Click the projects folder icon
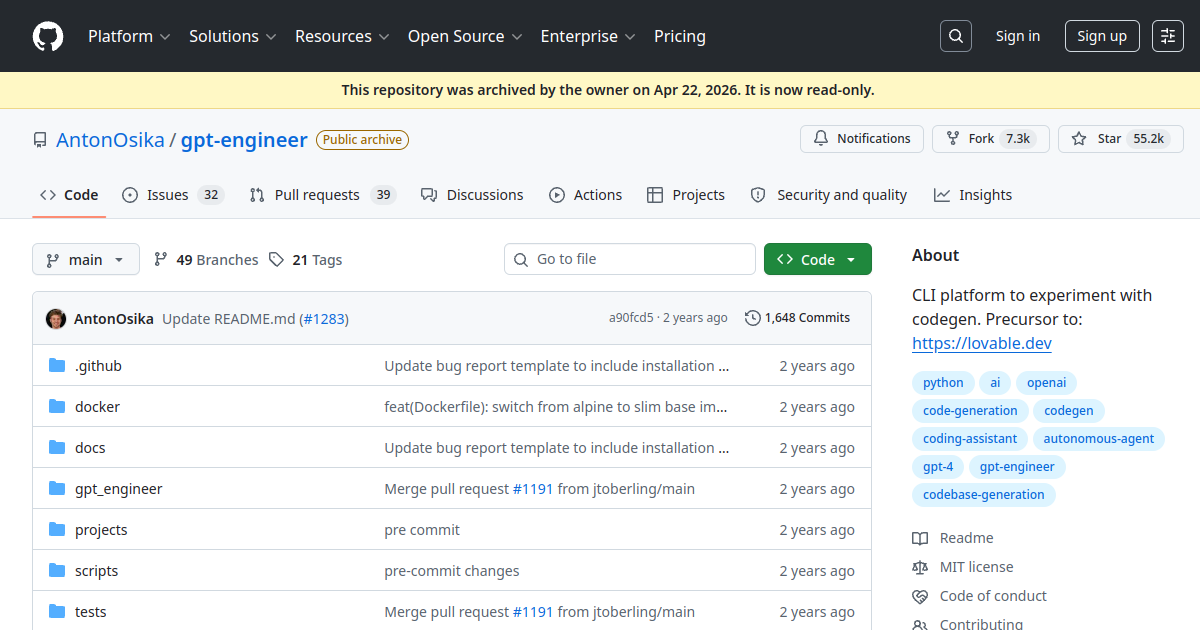Image resolution: width=1200 pixels, height=630 pixels. coord(57,530)
